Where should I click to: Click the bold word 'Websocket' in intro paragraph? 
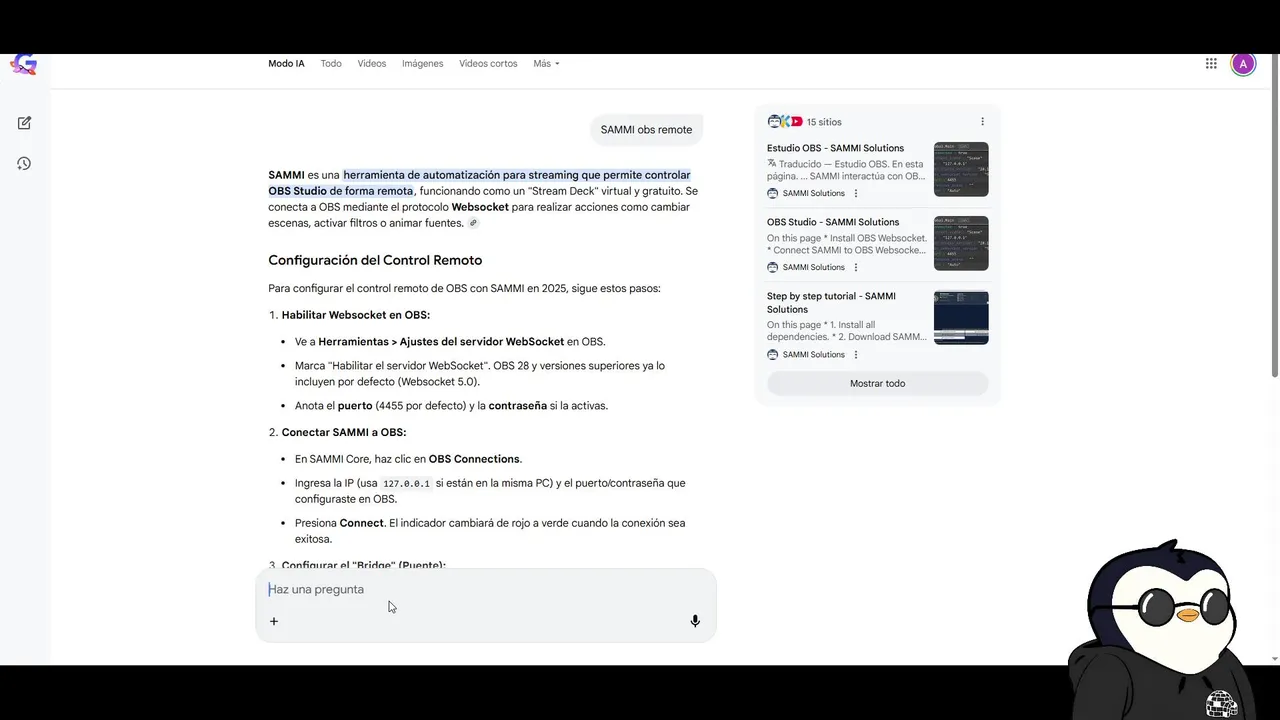pyautogui.click(x=480, y=207)
